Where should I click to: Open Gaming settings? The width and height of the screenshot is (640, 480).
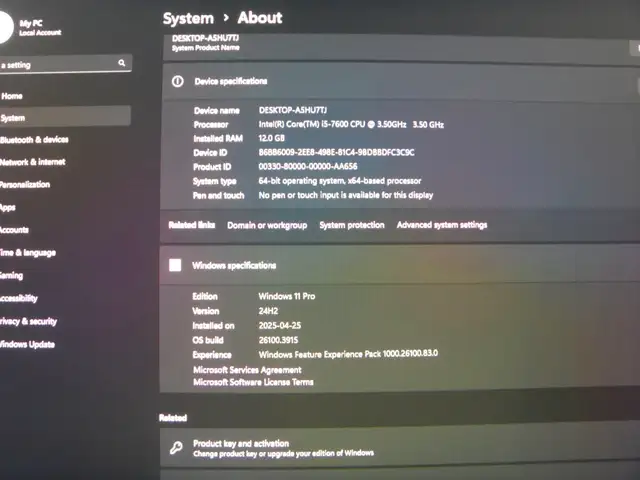tap(11, 276)
